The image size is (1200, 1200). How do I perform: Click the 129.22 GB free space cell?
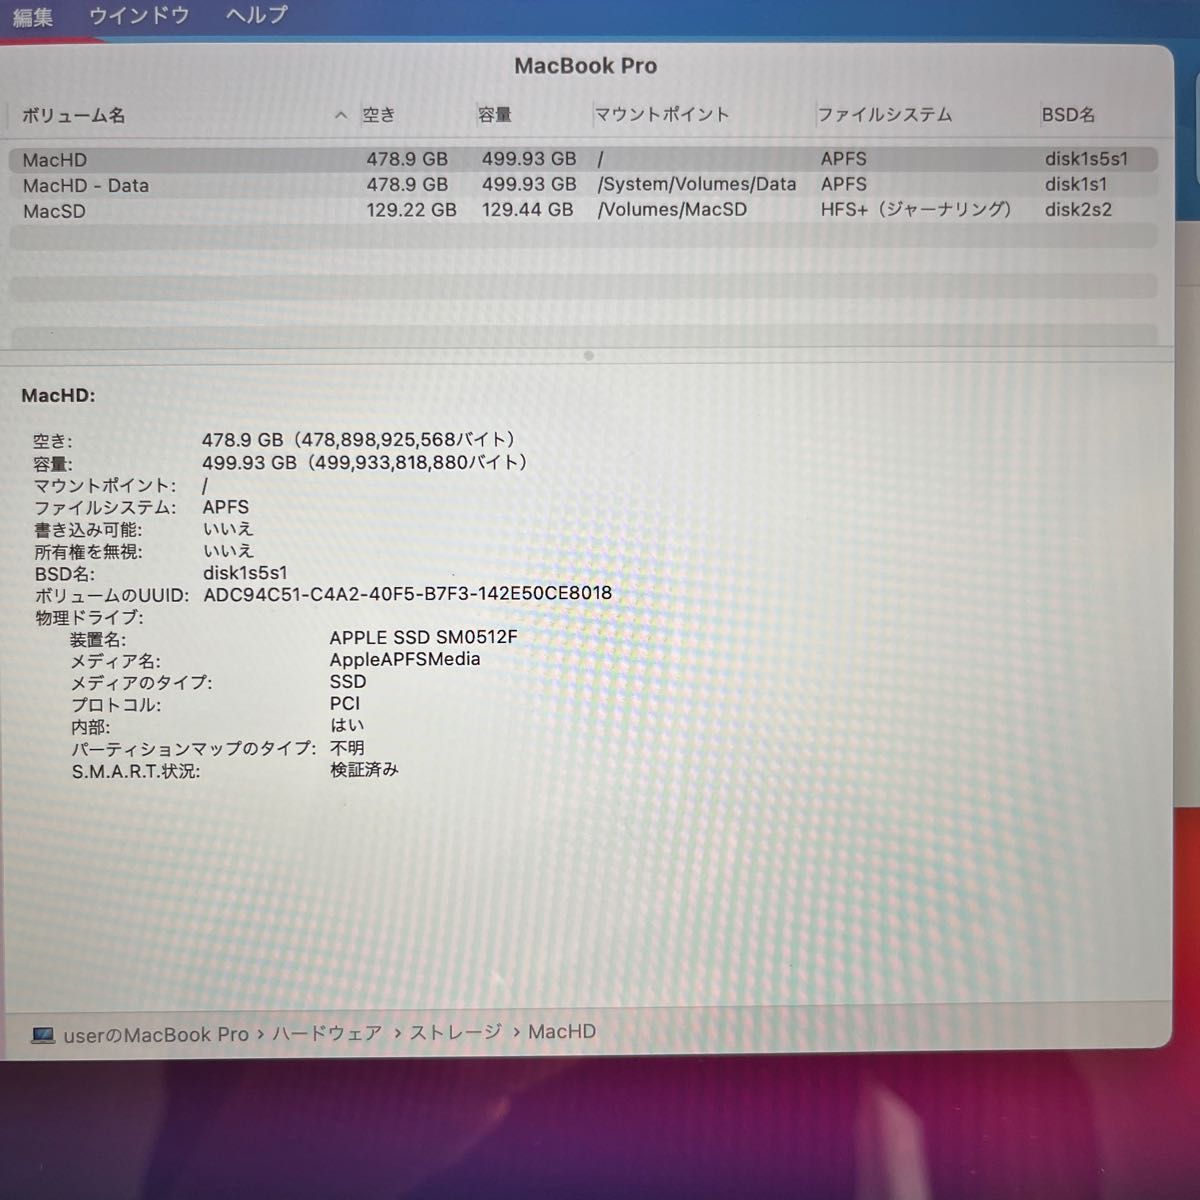tap(411, 210)
